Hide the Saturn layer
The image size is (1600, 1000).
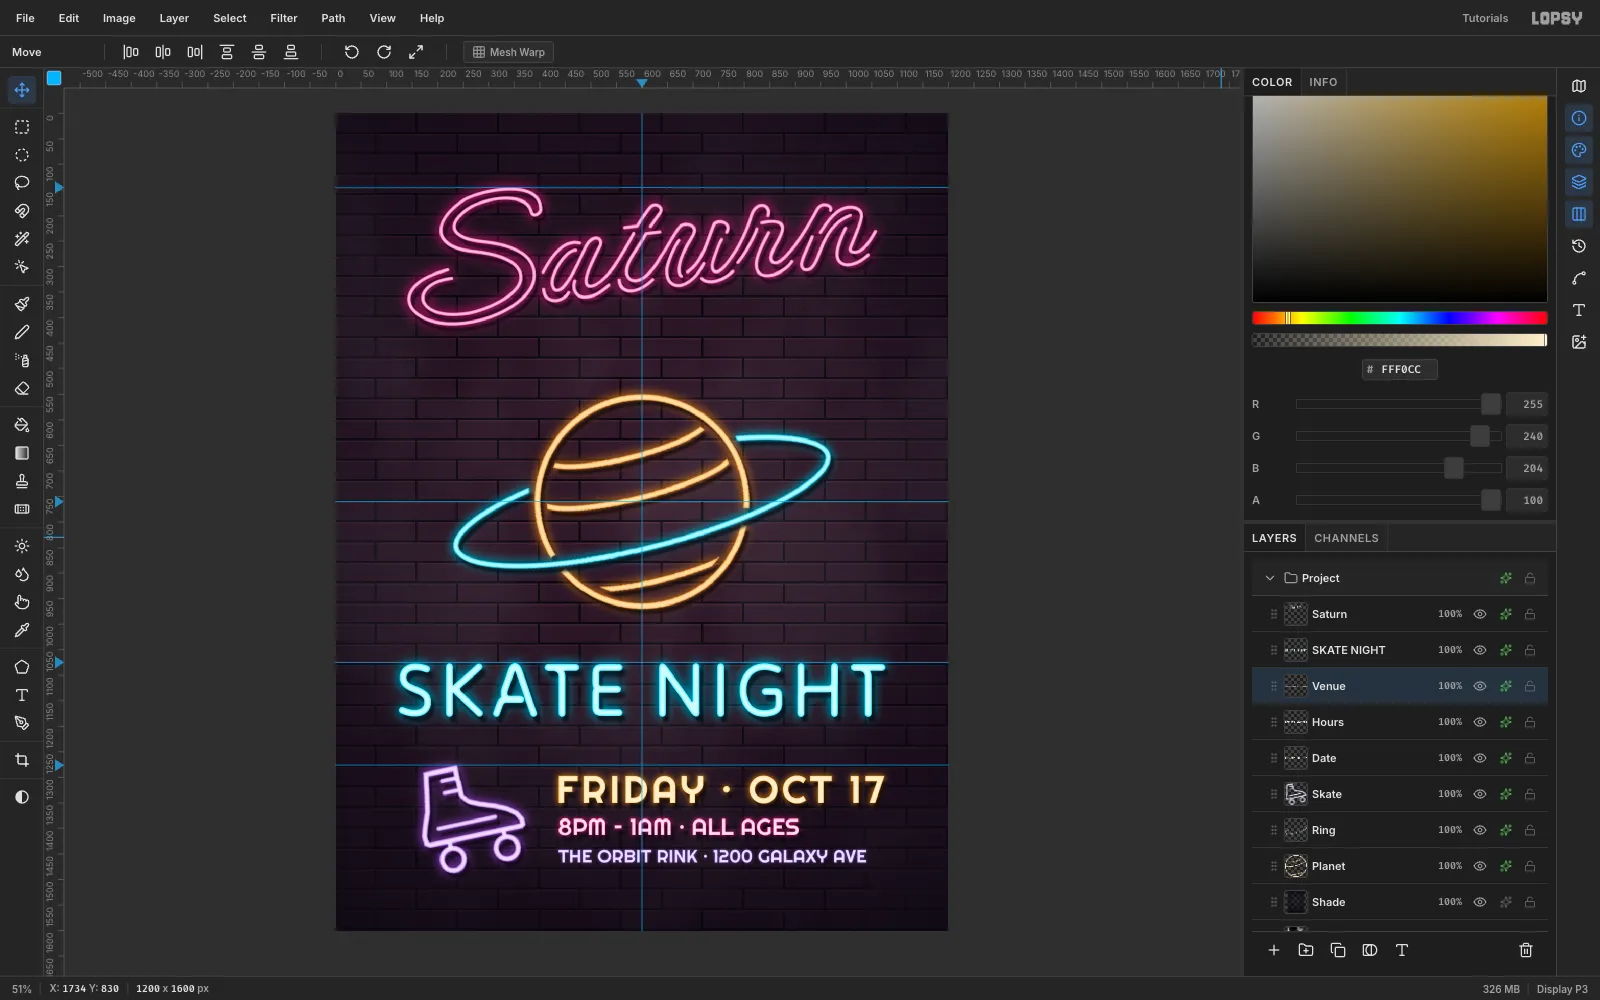(1480, 614)
